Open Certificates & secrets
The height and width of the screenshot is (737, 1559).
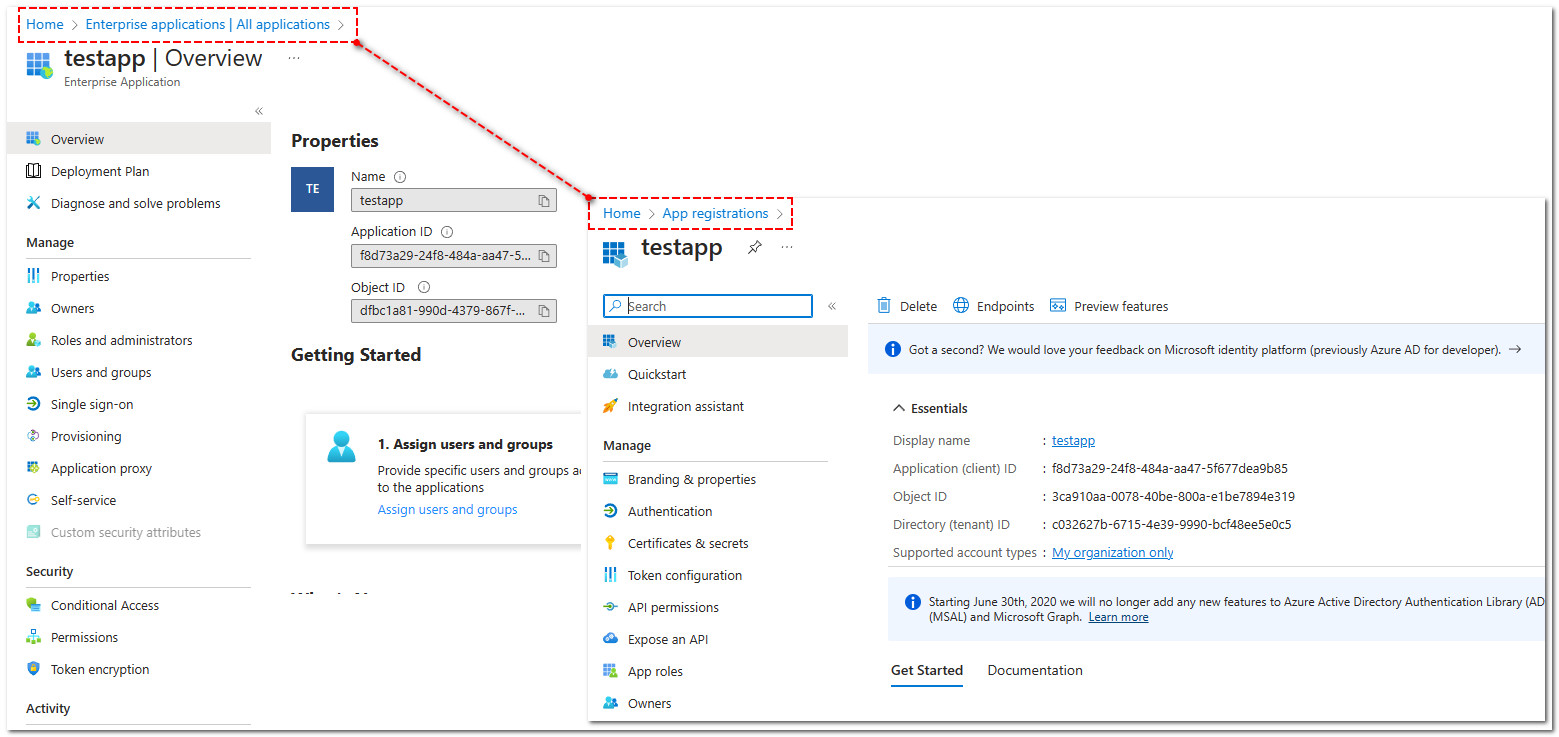[688, 543]
